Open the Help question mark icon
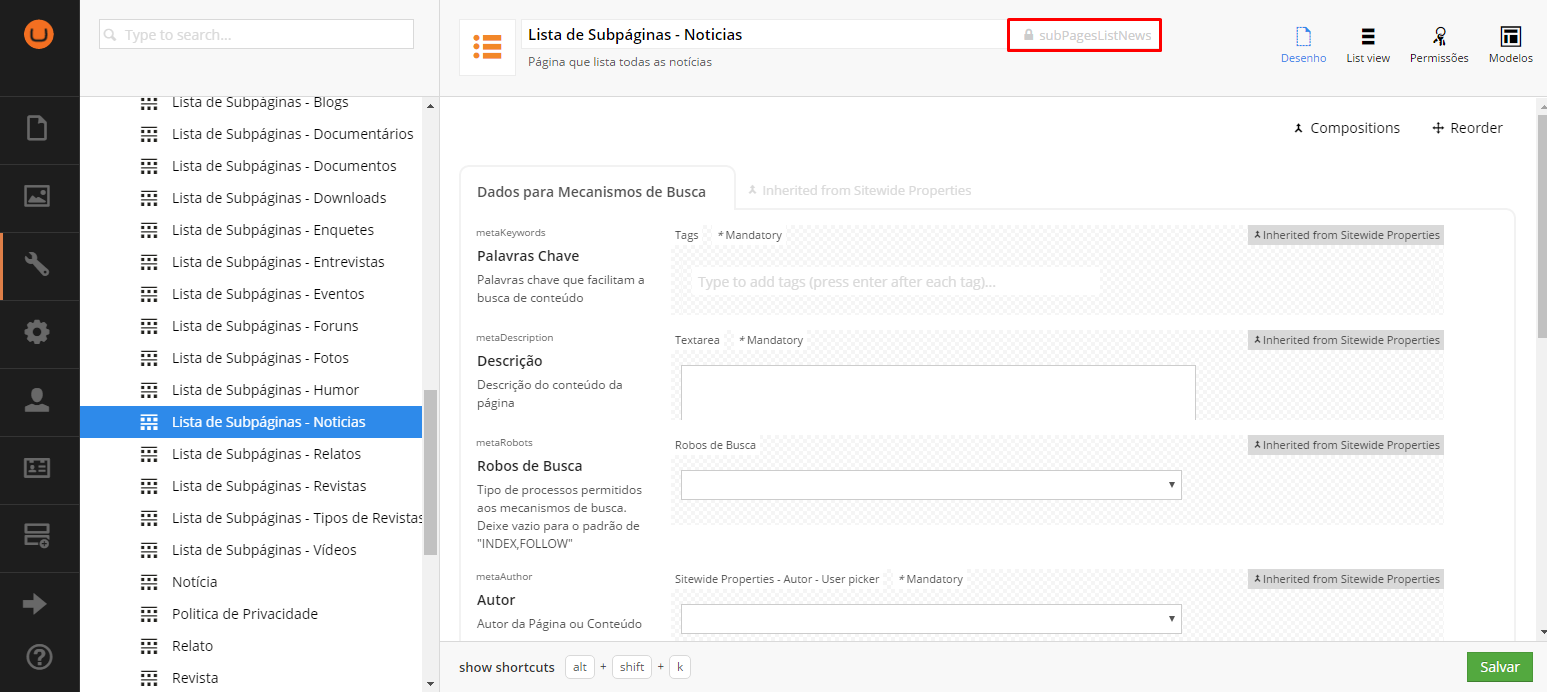The height and width of the screenshot is (692, 1547). (x=39, y=657)
